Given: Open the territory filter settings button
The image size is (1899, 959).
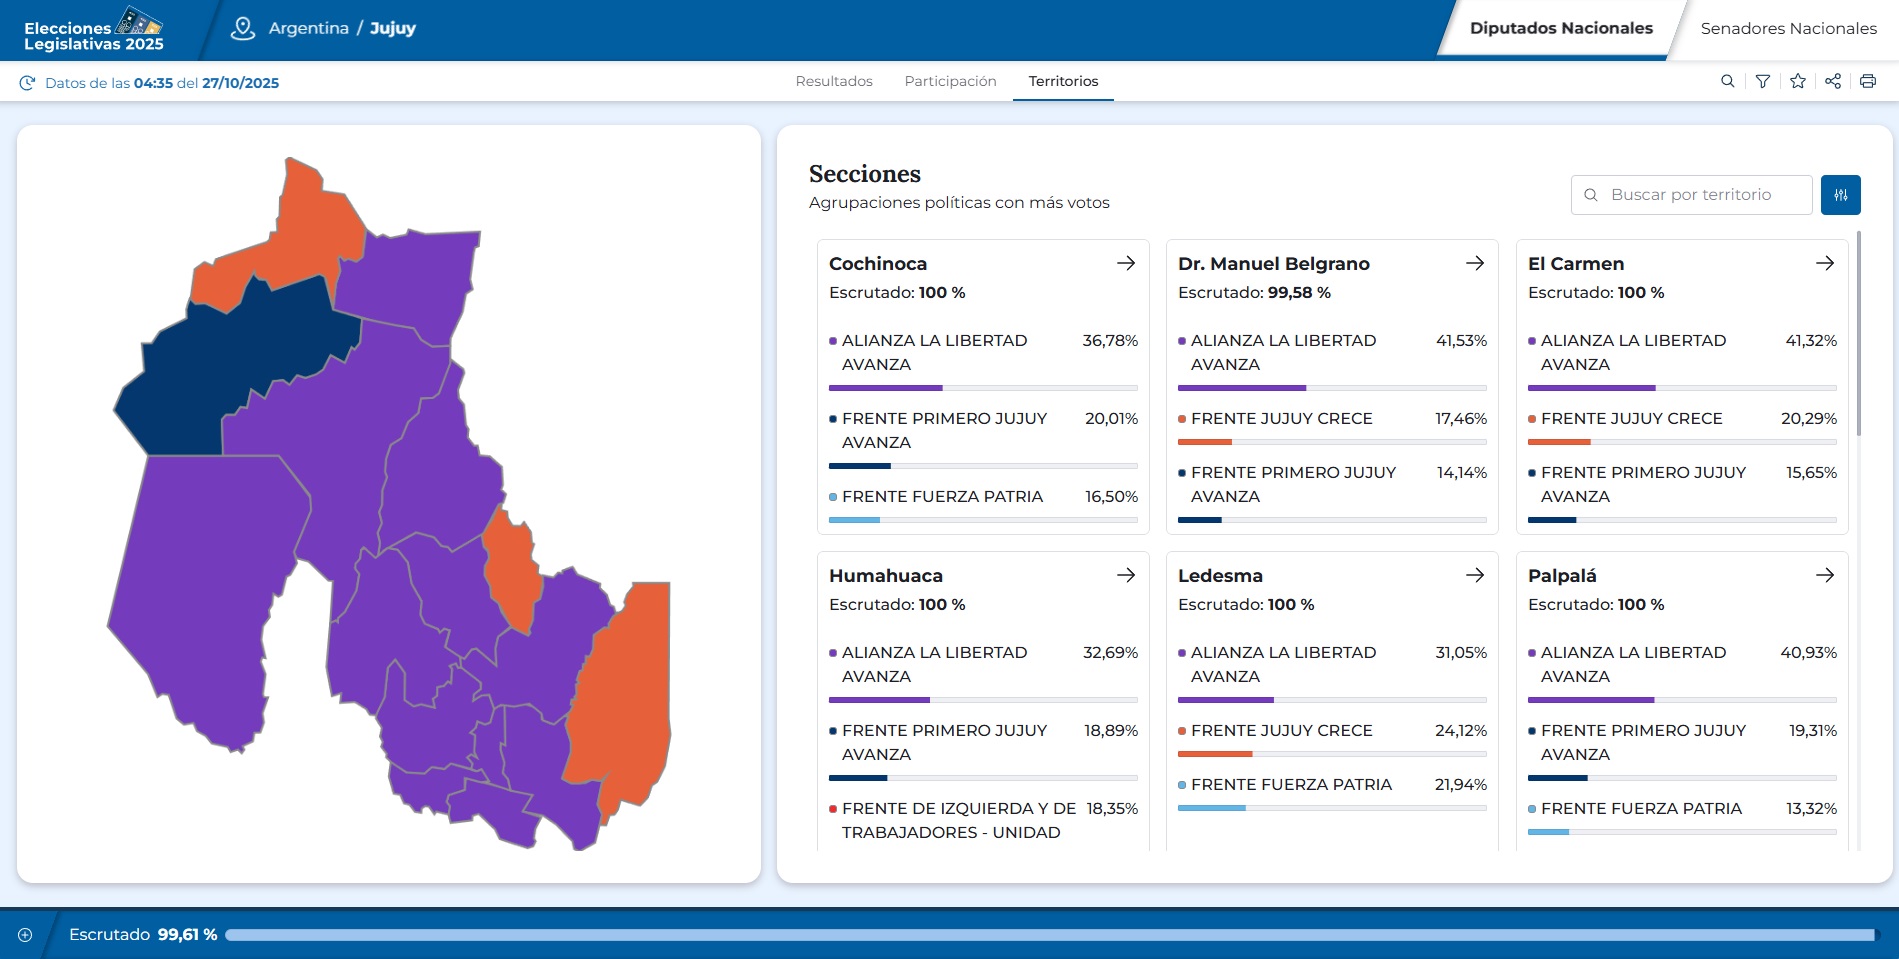Looking at the screenshot, I should (1840, 195).
